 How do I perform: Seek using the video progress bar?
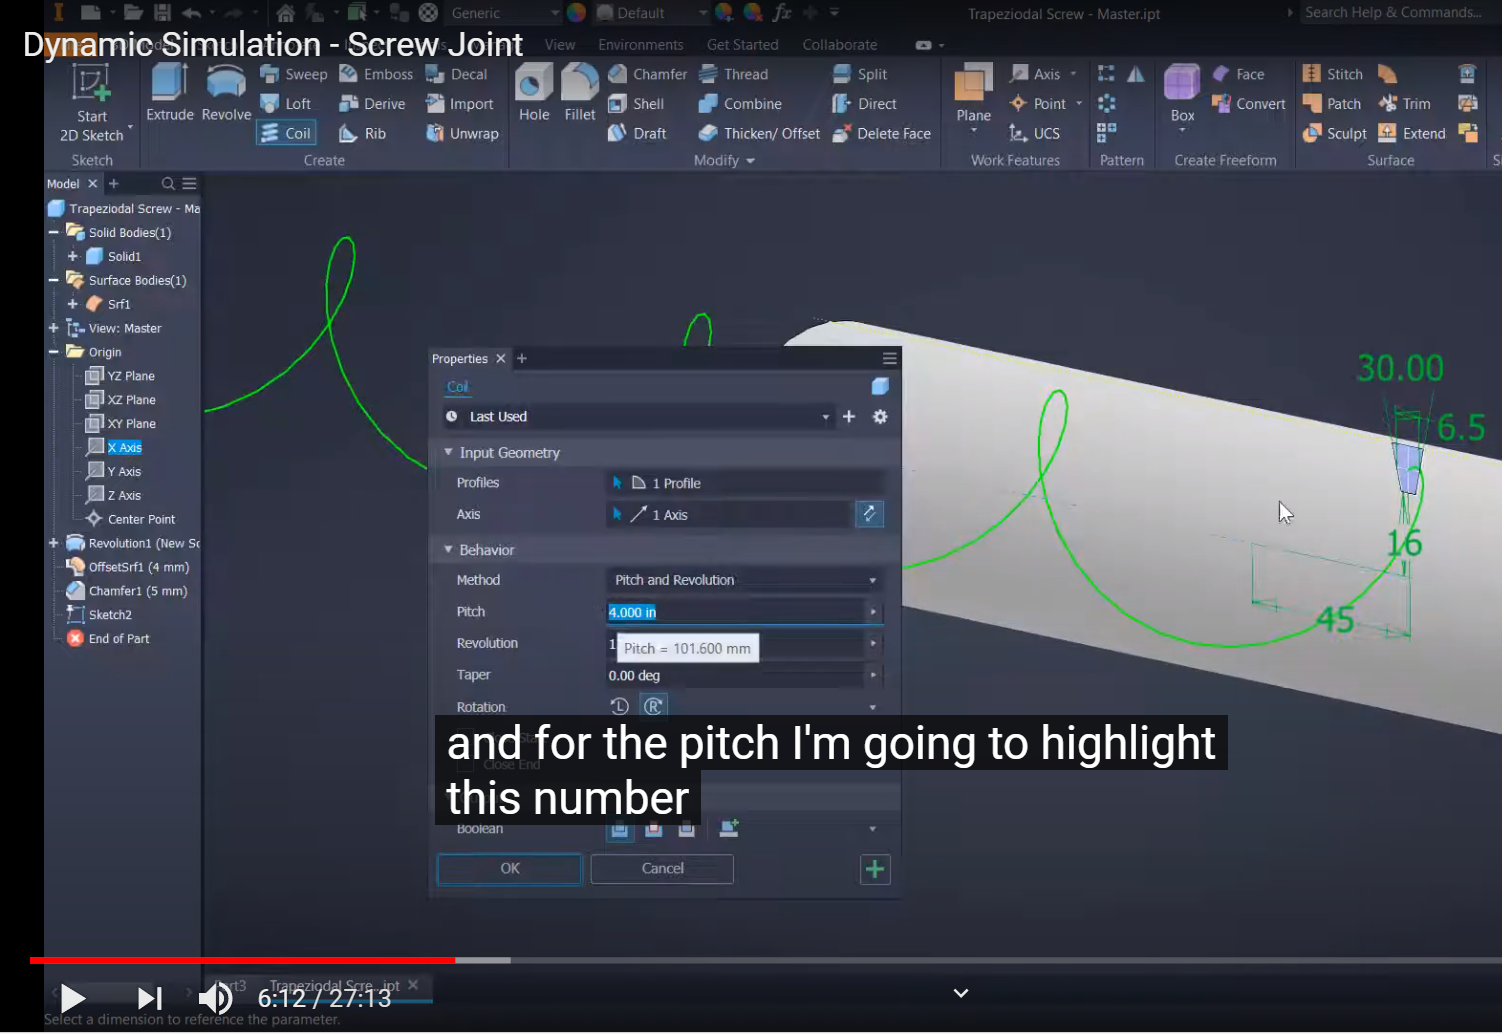[600, 960]
